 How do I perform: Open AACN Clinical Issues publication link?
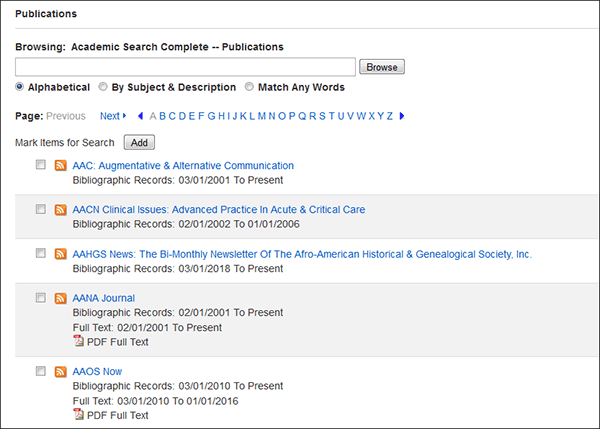tap(219, 210)
